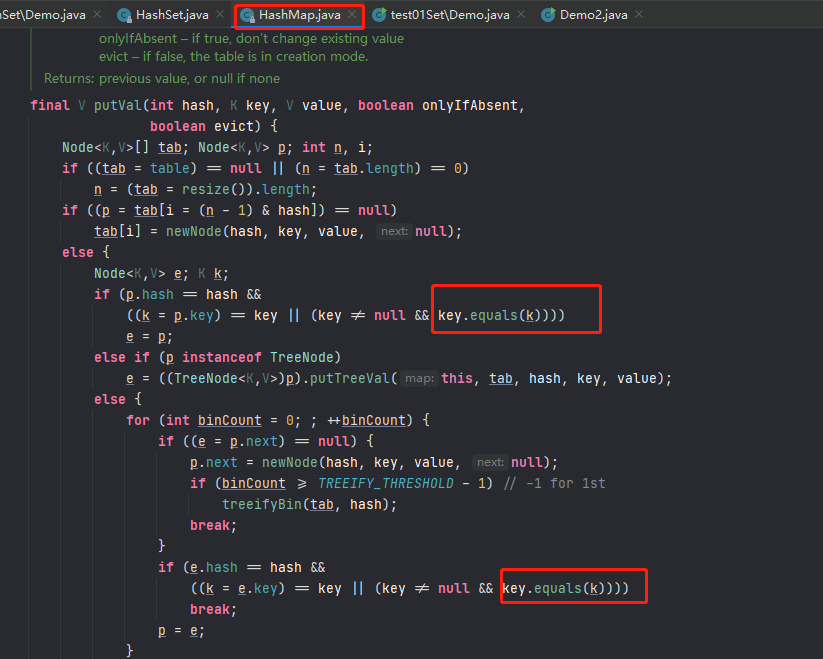The image size is (823, 659).
Task: Click the 'tab.length' expression
Action: click(374, 168)
